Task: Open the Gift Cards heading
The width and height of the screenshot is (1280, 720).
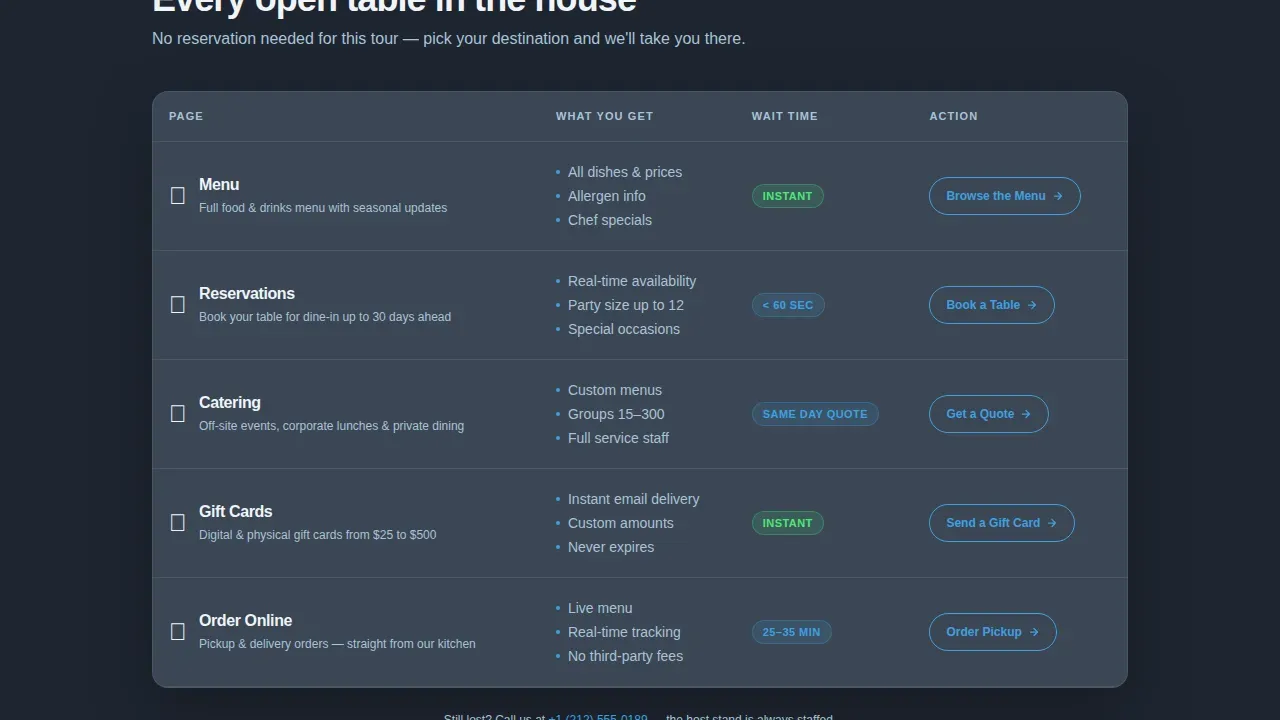Action: [x=236, y=511]
